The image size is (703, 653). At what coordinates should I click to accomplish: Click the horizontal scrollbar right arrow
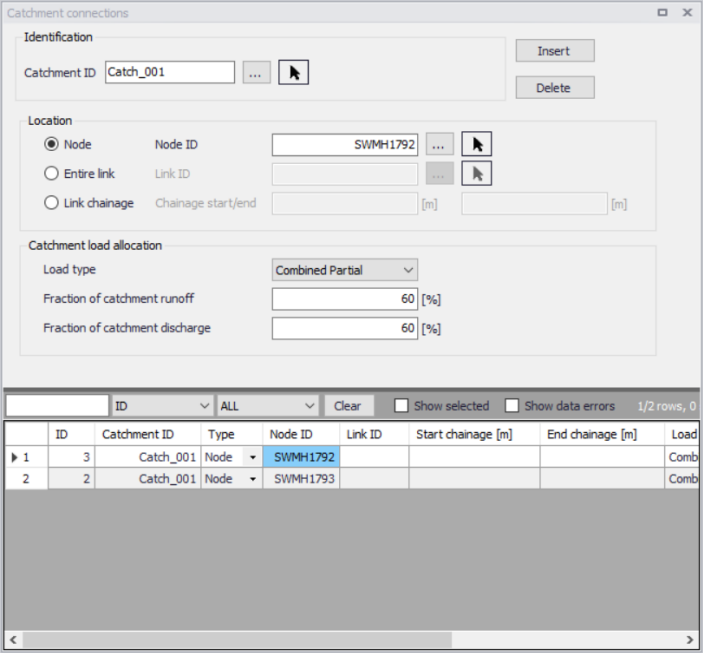tap(690, 640)
